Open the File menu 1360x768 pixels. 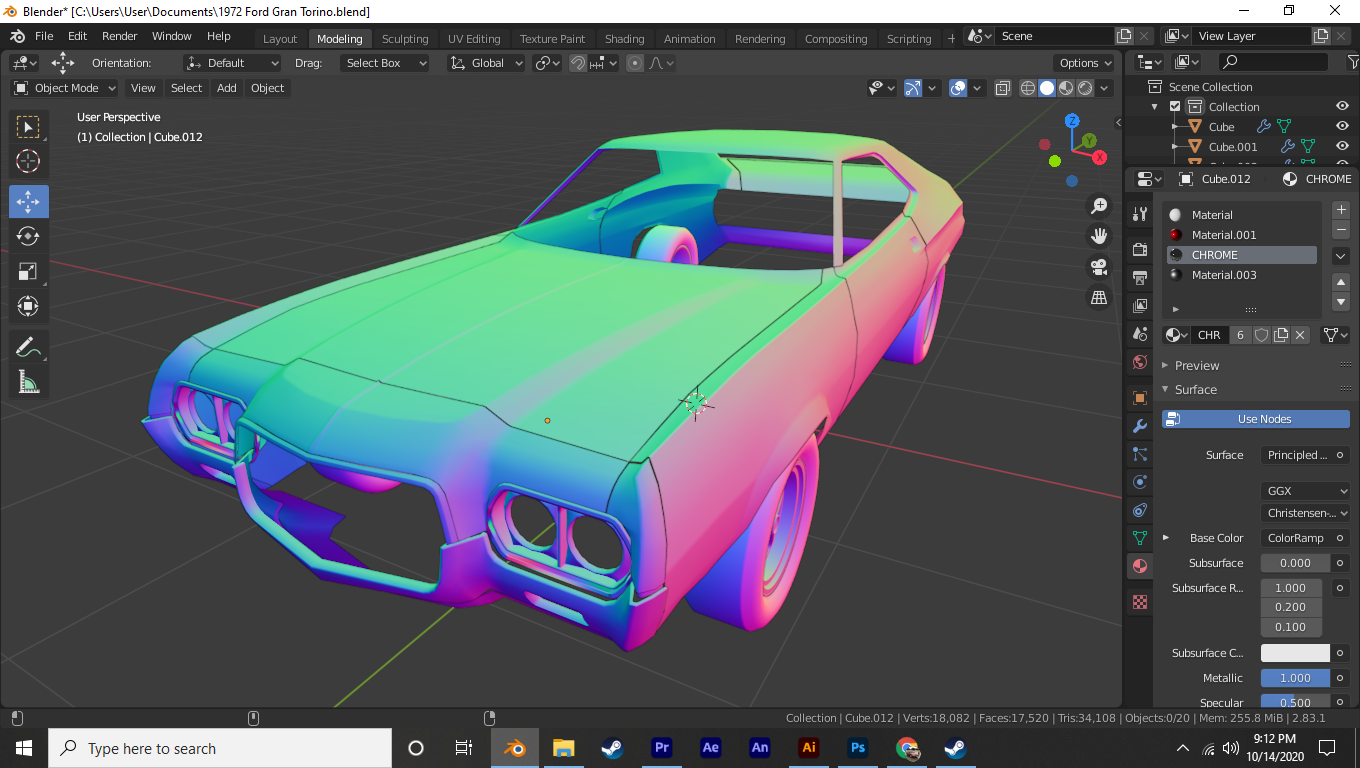[44, 36]
